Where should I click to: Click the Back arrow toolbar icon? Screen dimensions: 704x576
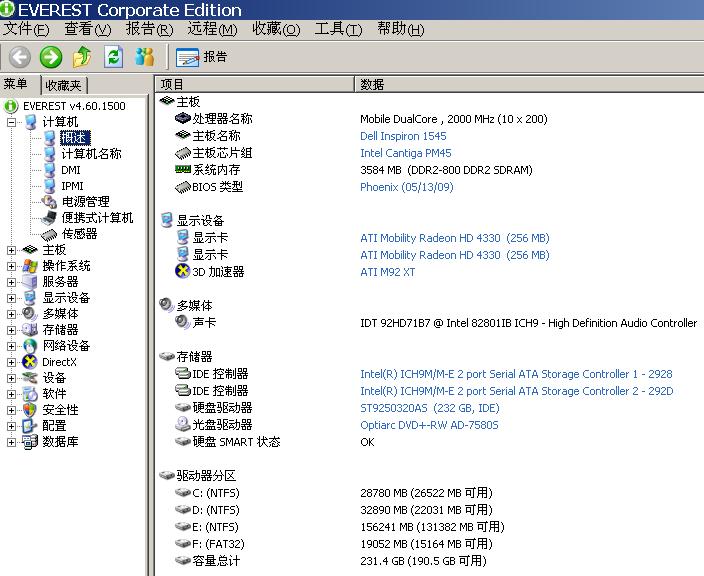(20, 57)
